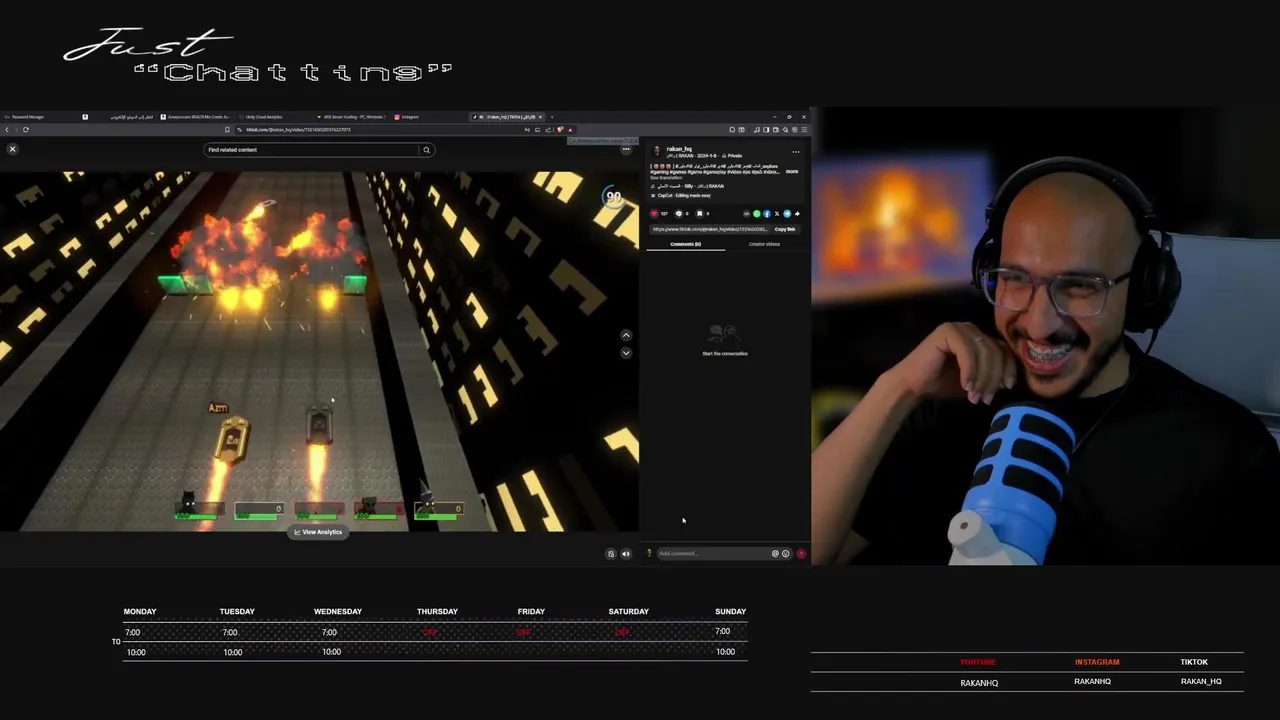The height and width of the screenshot is (720, 1280).
Task: Expand the caption with more
Action: (792, 171)
